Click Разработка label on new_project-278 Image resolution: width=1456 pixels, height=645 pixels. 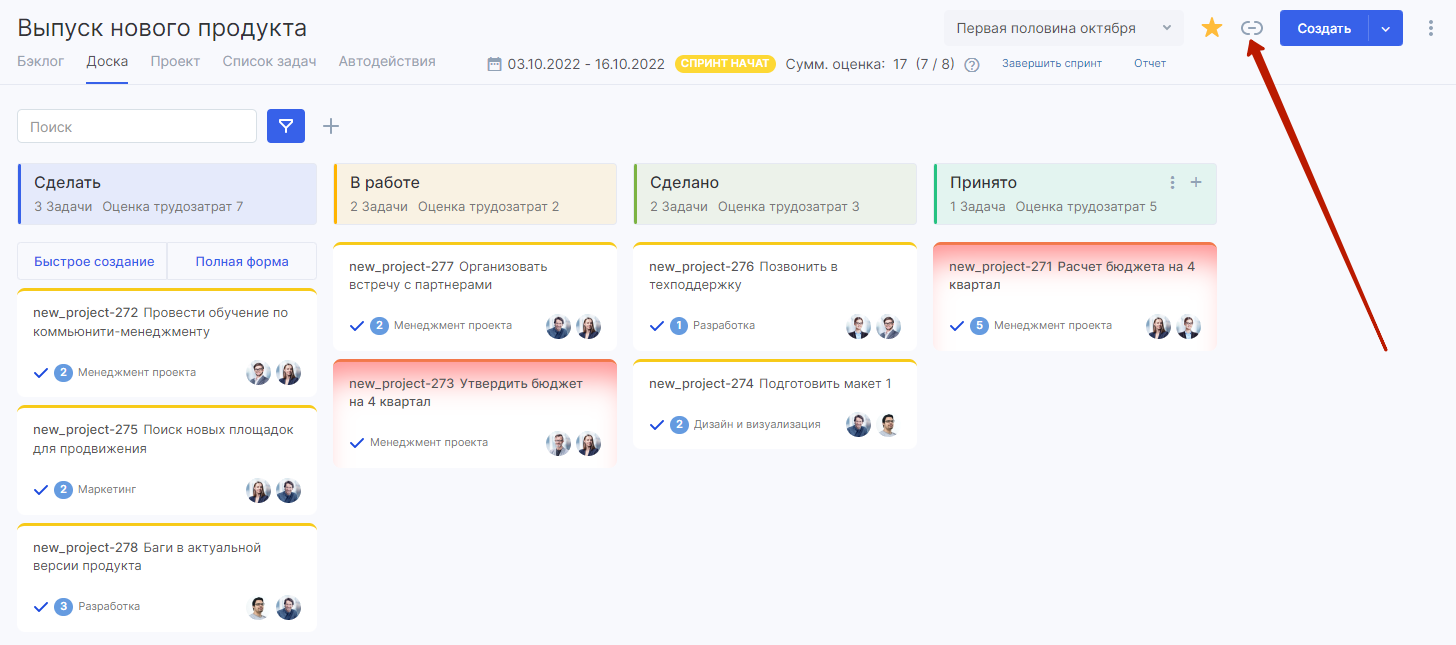pyautogui.click(x=109, y=607)
